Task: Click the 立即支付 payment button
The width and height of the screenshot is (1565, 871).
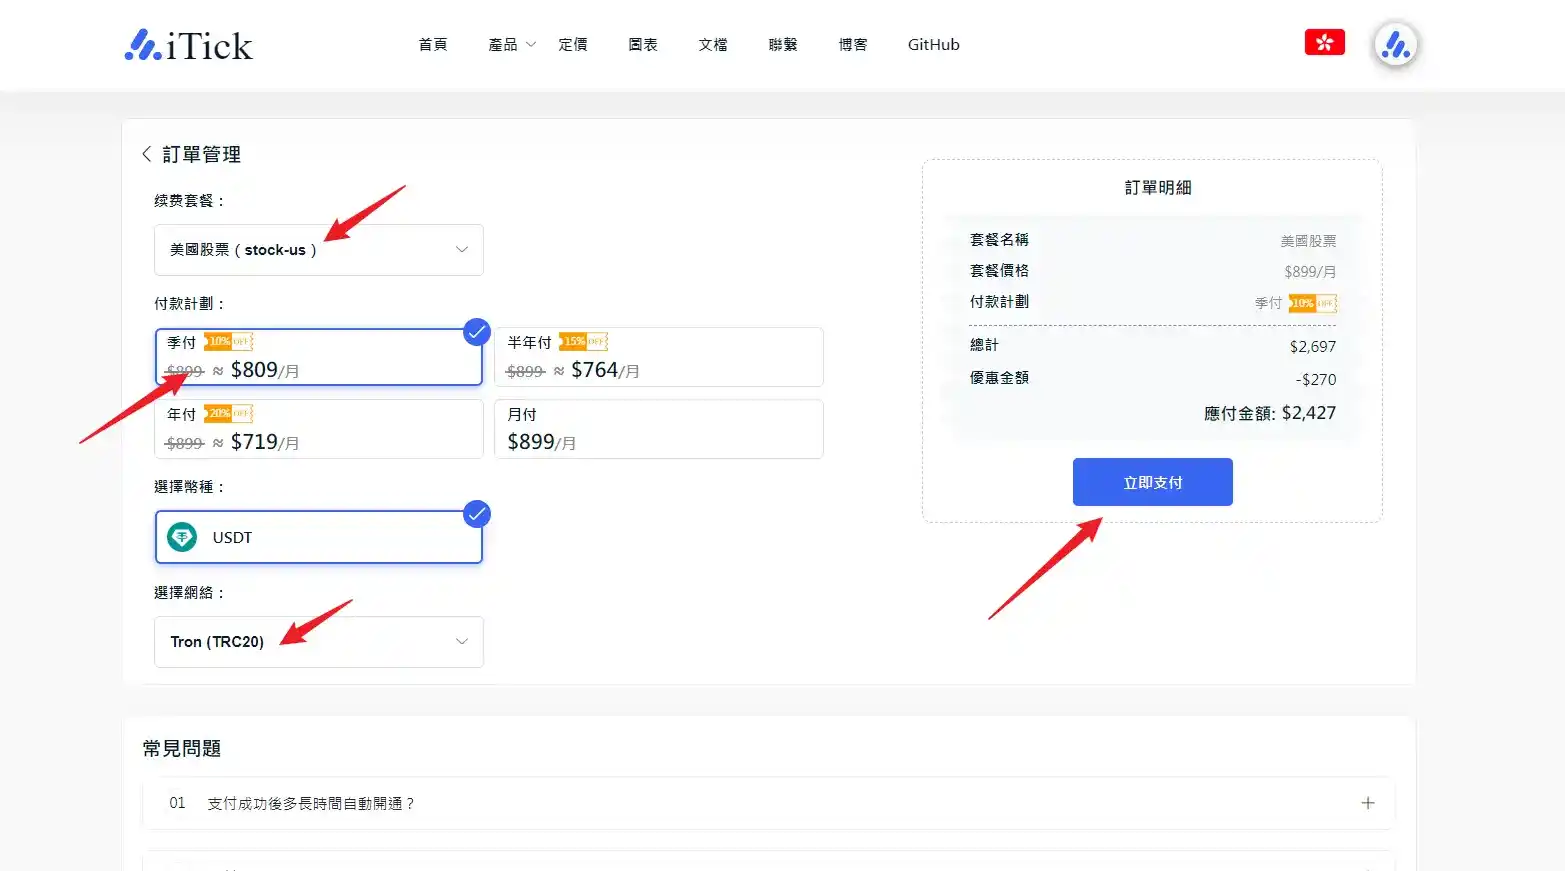Action: click(x=1152, y=482)
